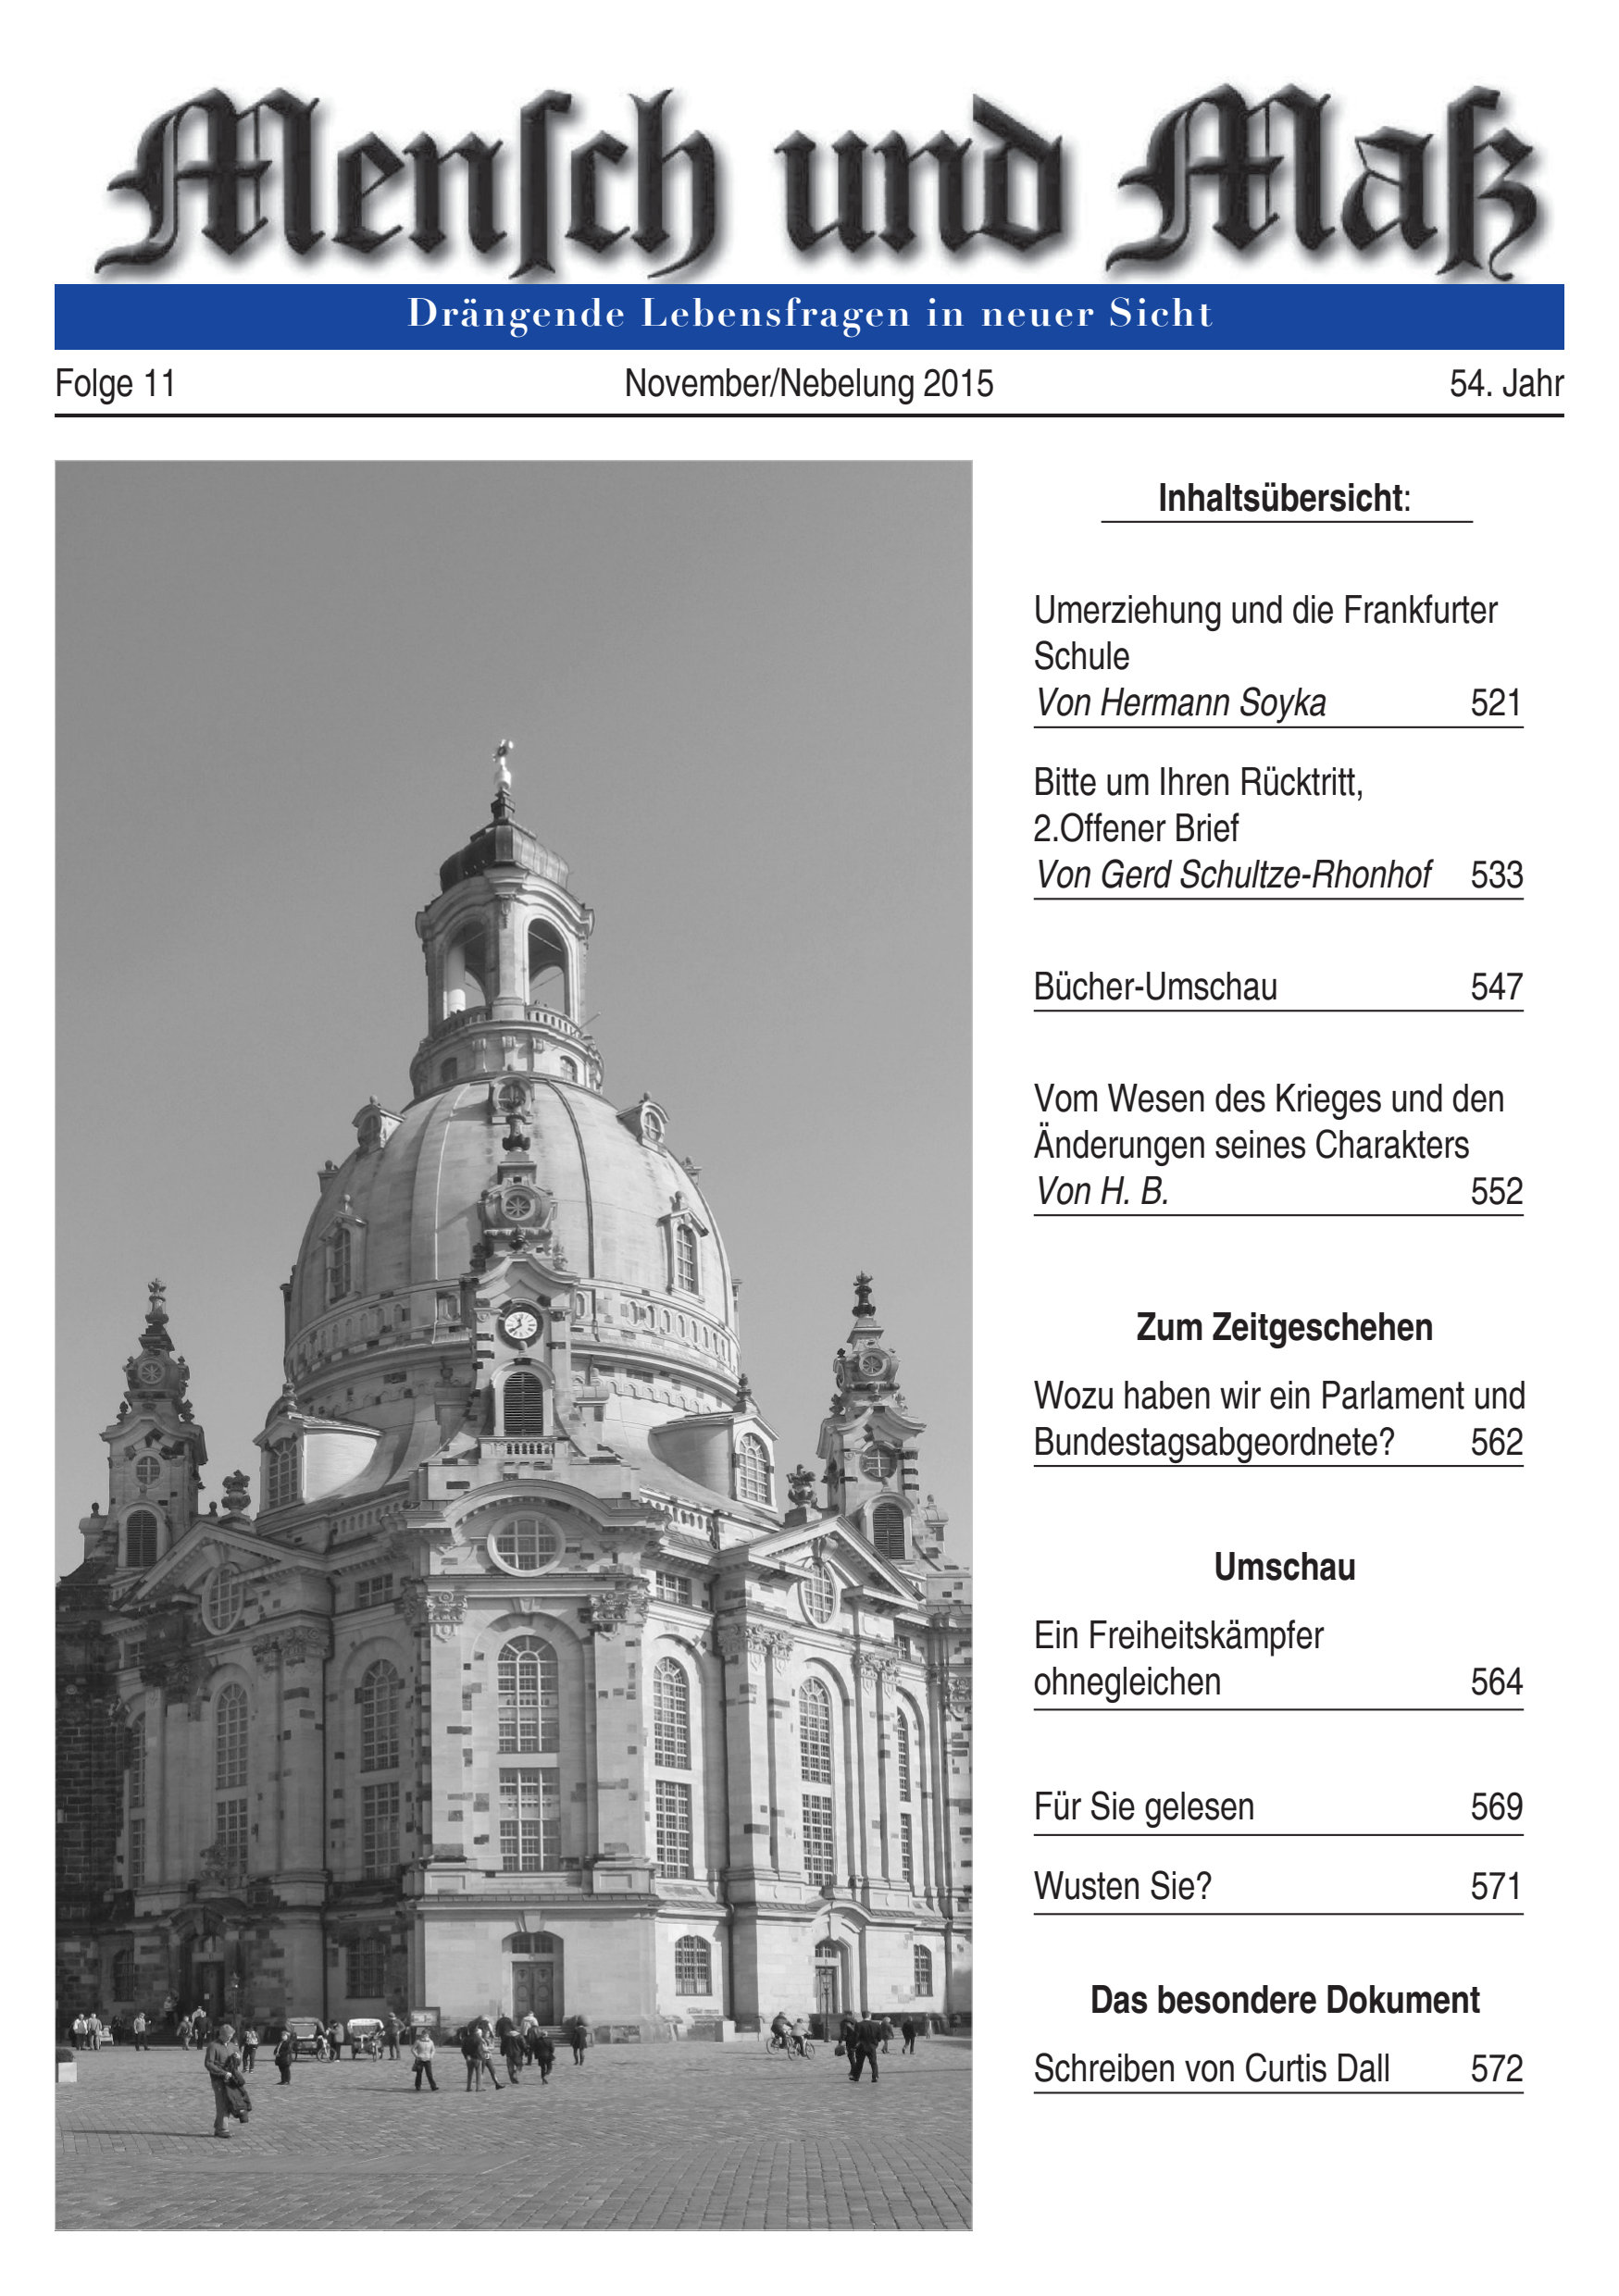Open the 'Für Sie gelesen' entry

1143,1807
